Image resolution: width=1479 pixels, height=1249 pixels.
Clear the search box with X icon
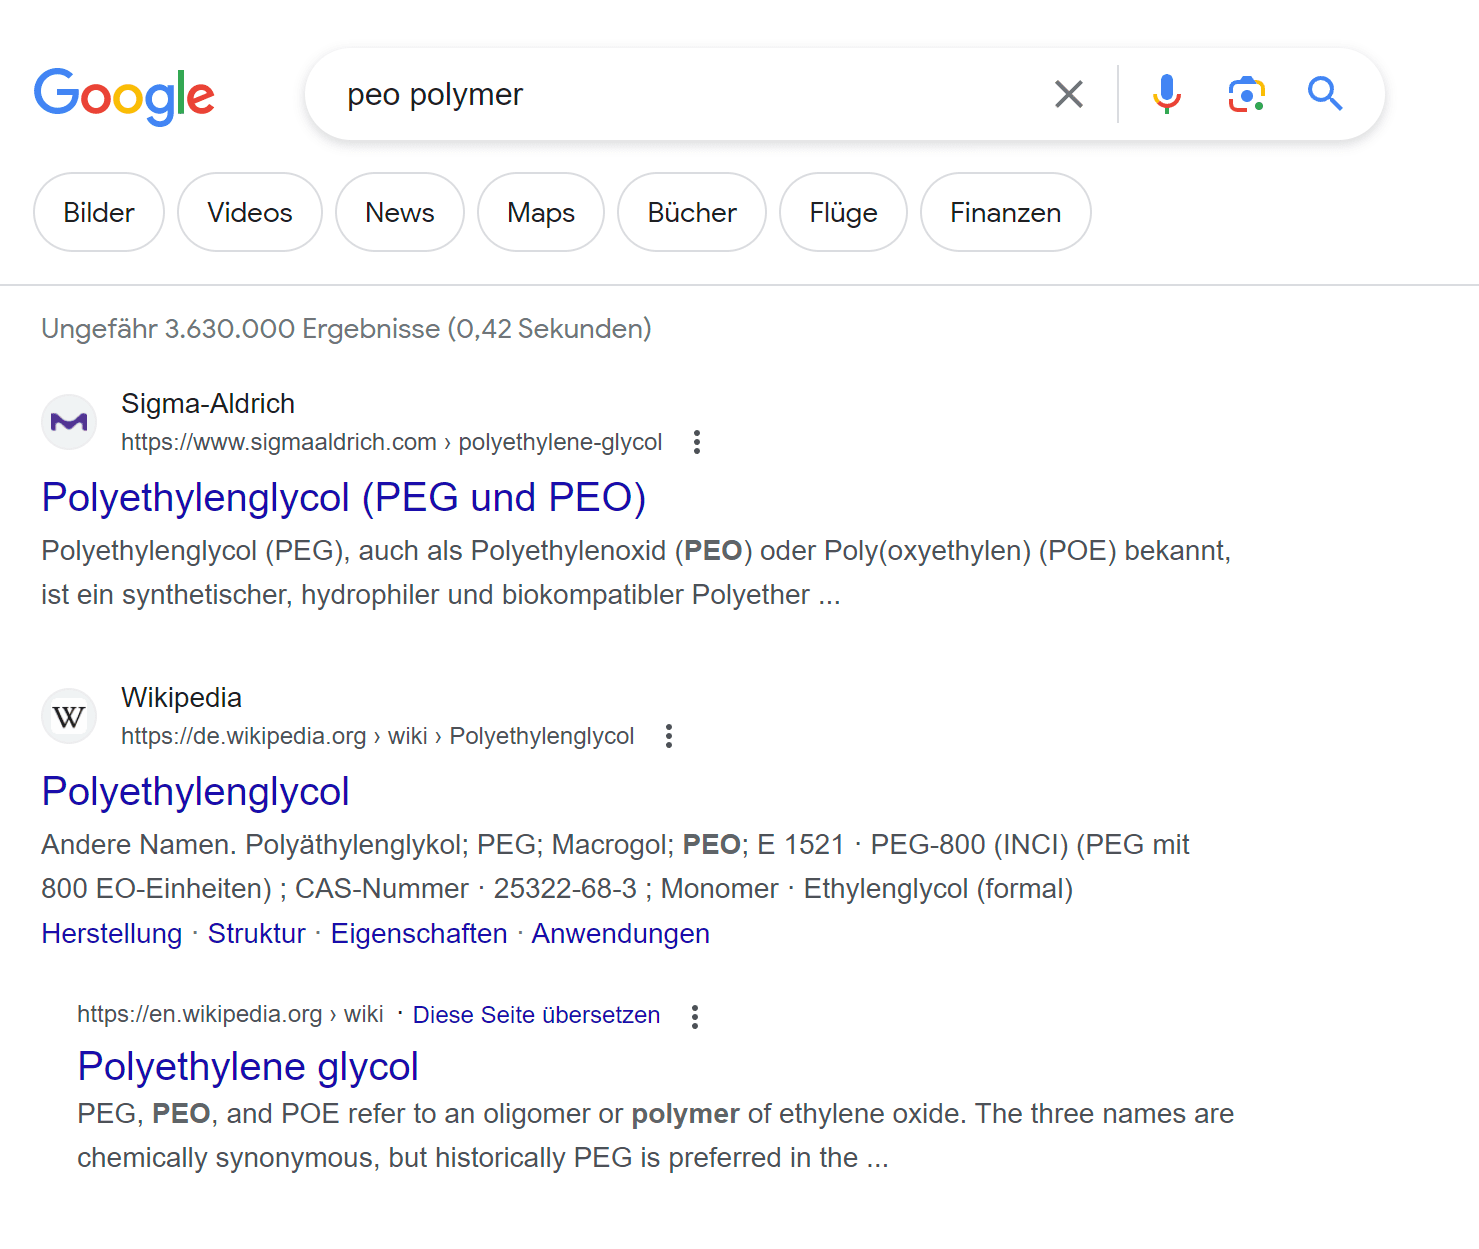pyautogui.click(x=1068, y=94)
